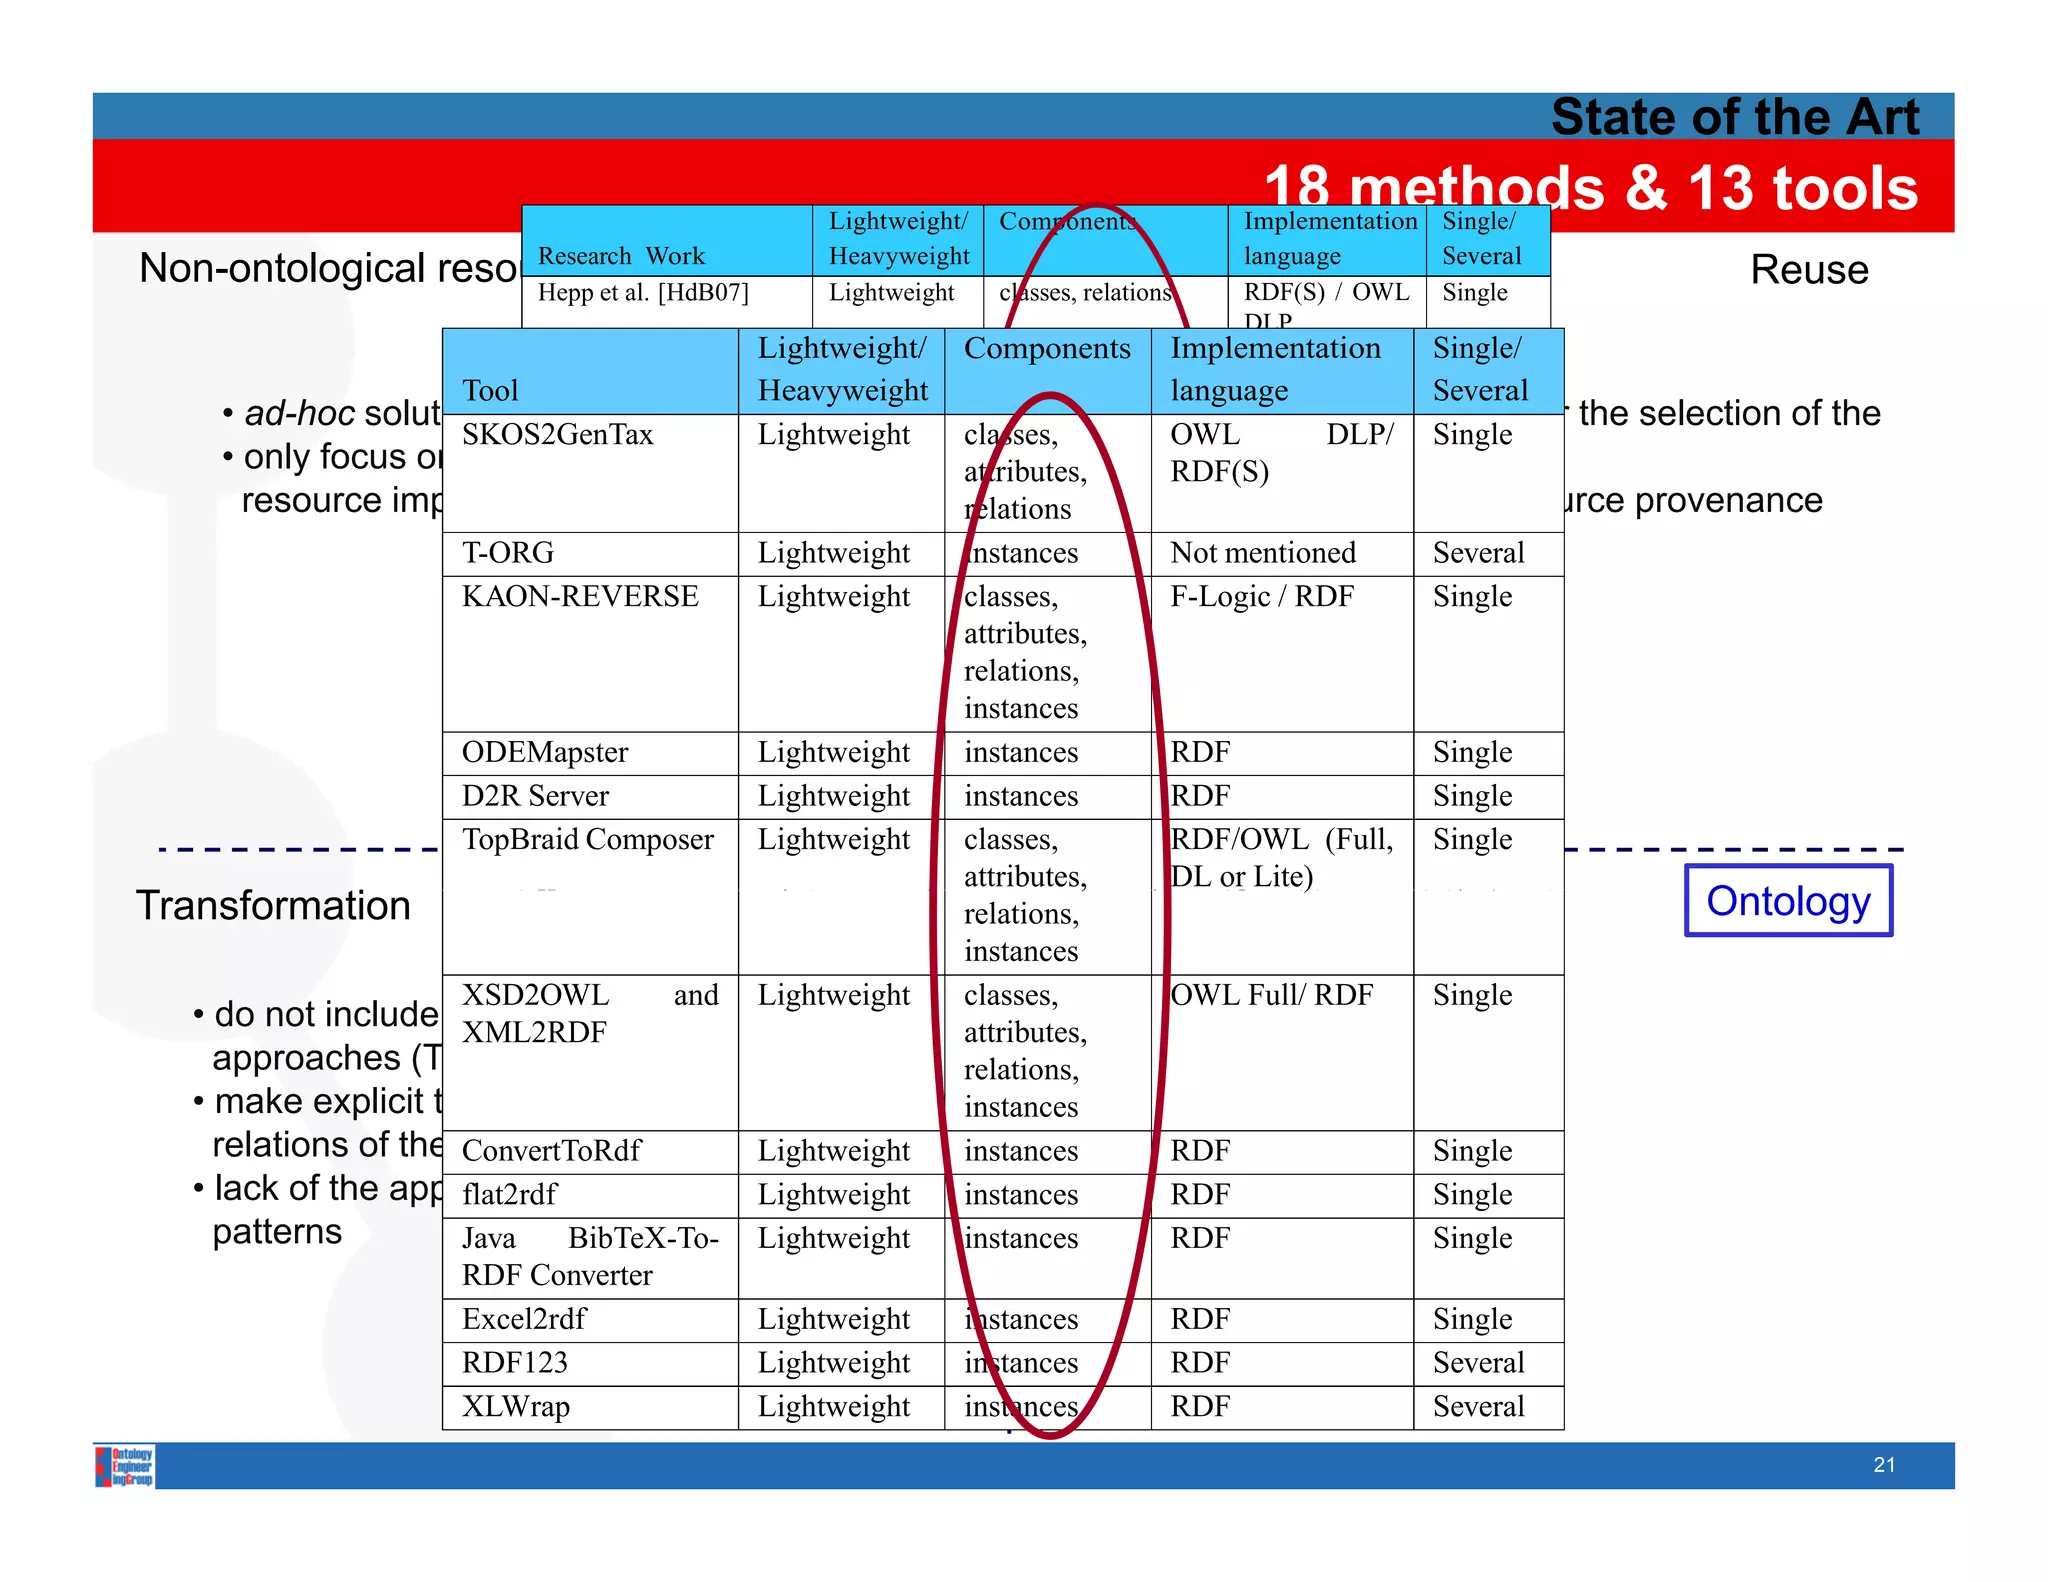Click the 'Not mentioned' language cell
This screenshot has width=2048, height=1582.
1282,554
